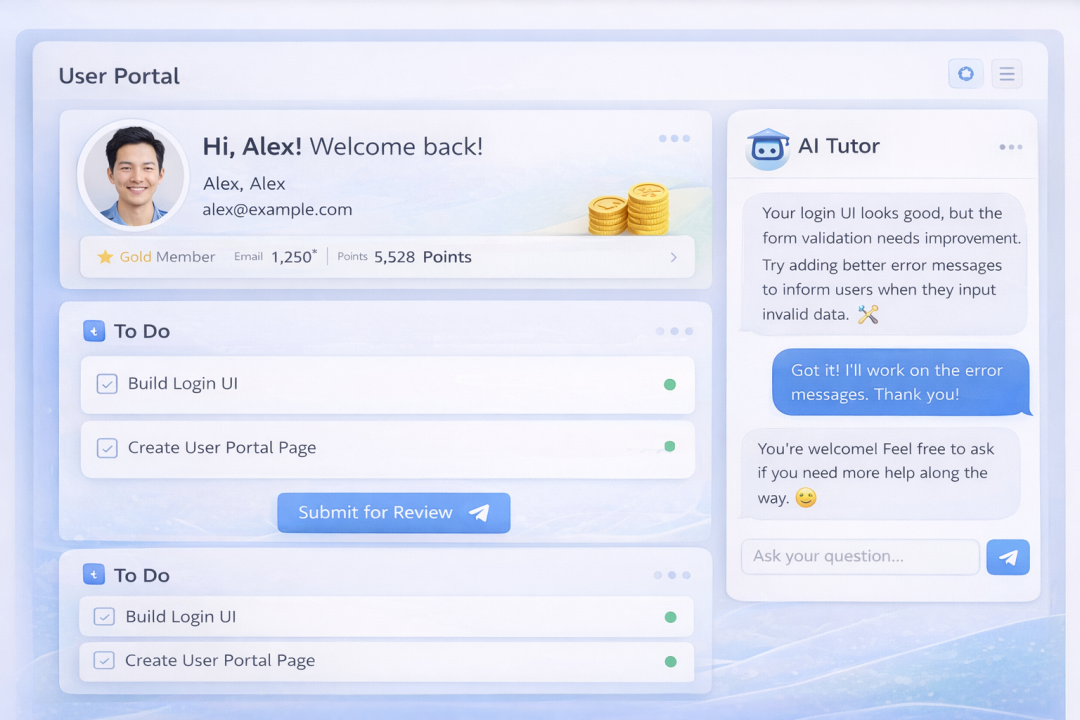Open the three-dot options on the welcome card
This screenshot has height=720, width=1080.
point(674,138)
